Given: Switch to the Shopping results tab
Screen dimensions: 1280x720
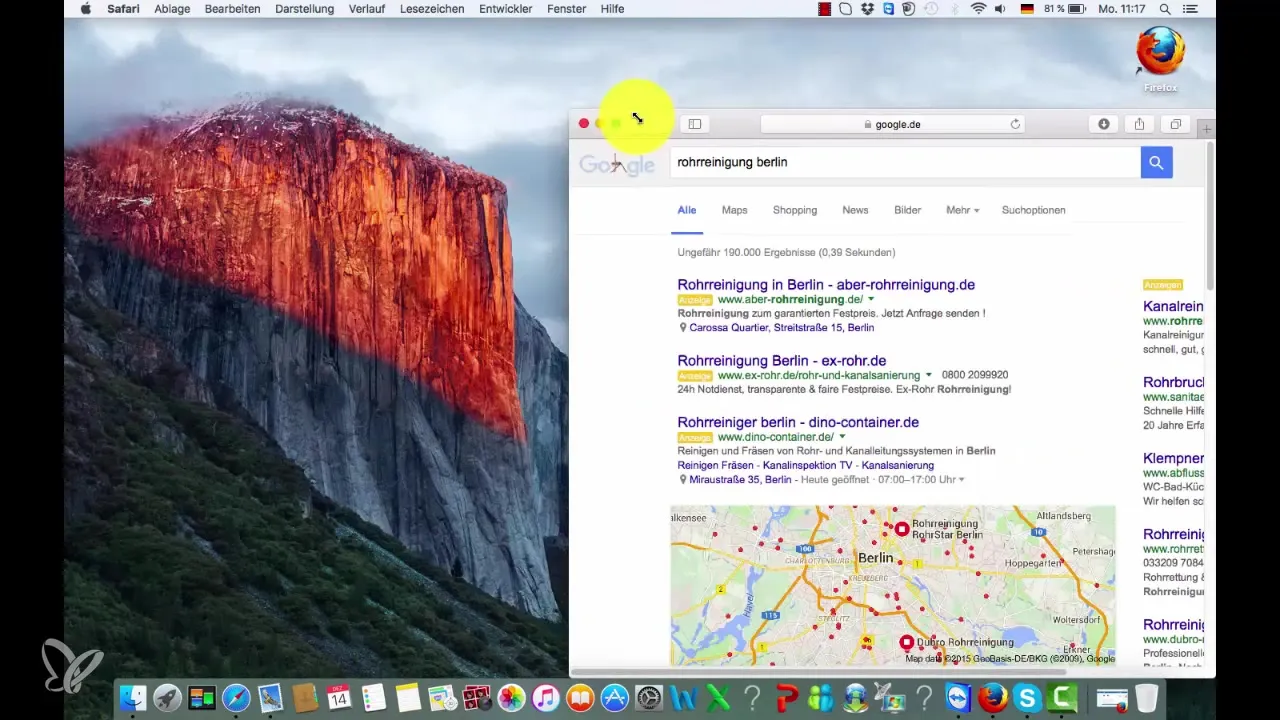Looking at the screenshot, I should point(795,210).
